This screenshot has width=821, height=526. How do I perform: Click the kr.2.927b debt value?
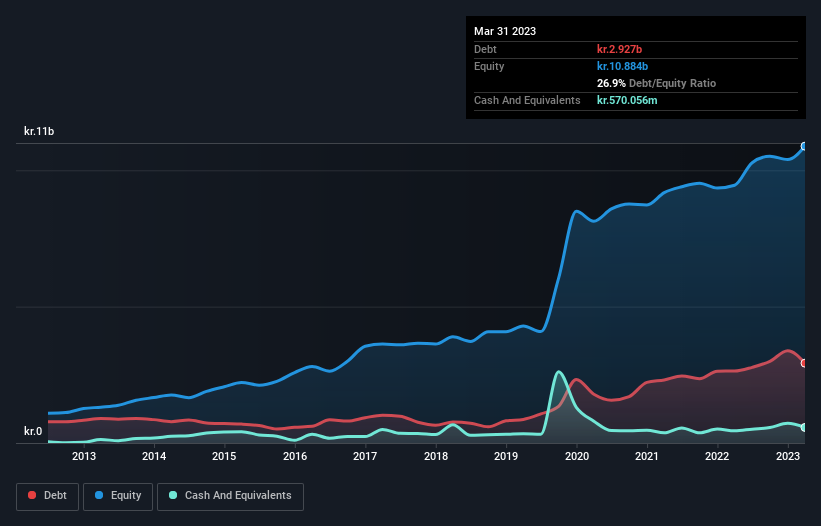(619, 49)
